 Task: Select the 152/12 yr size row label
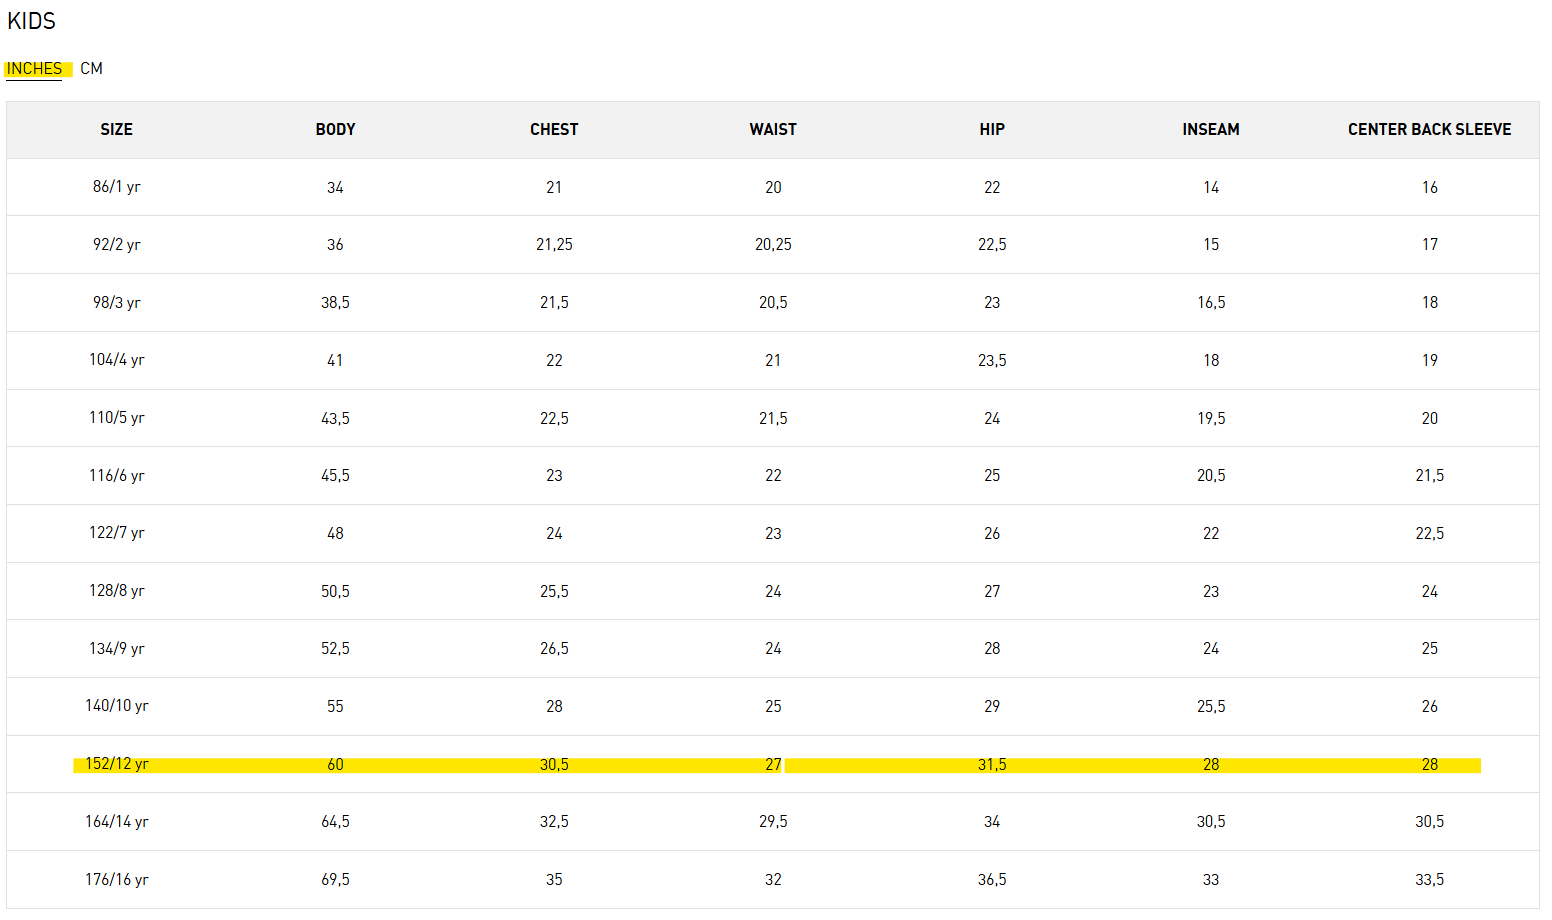tap(116, 764)
